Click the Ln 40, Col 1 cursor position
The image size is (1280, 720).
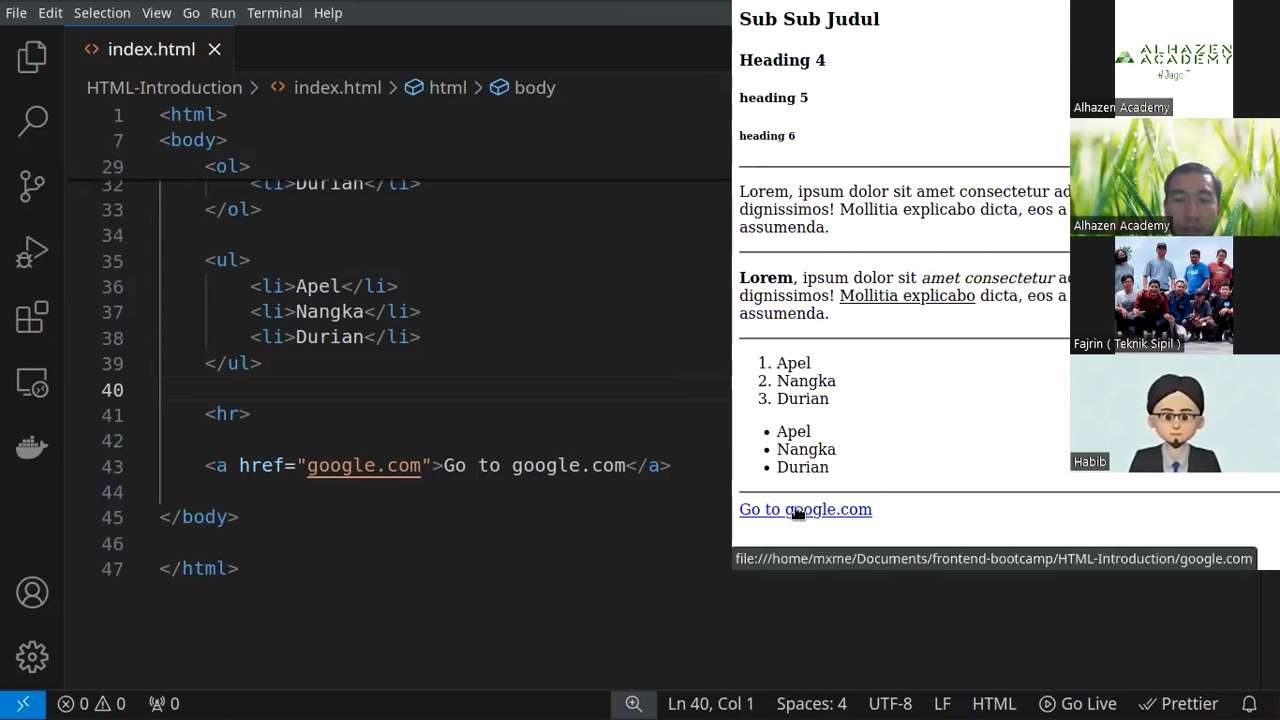pyautogui.click(x=711, y=704)
